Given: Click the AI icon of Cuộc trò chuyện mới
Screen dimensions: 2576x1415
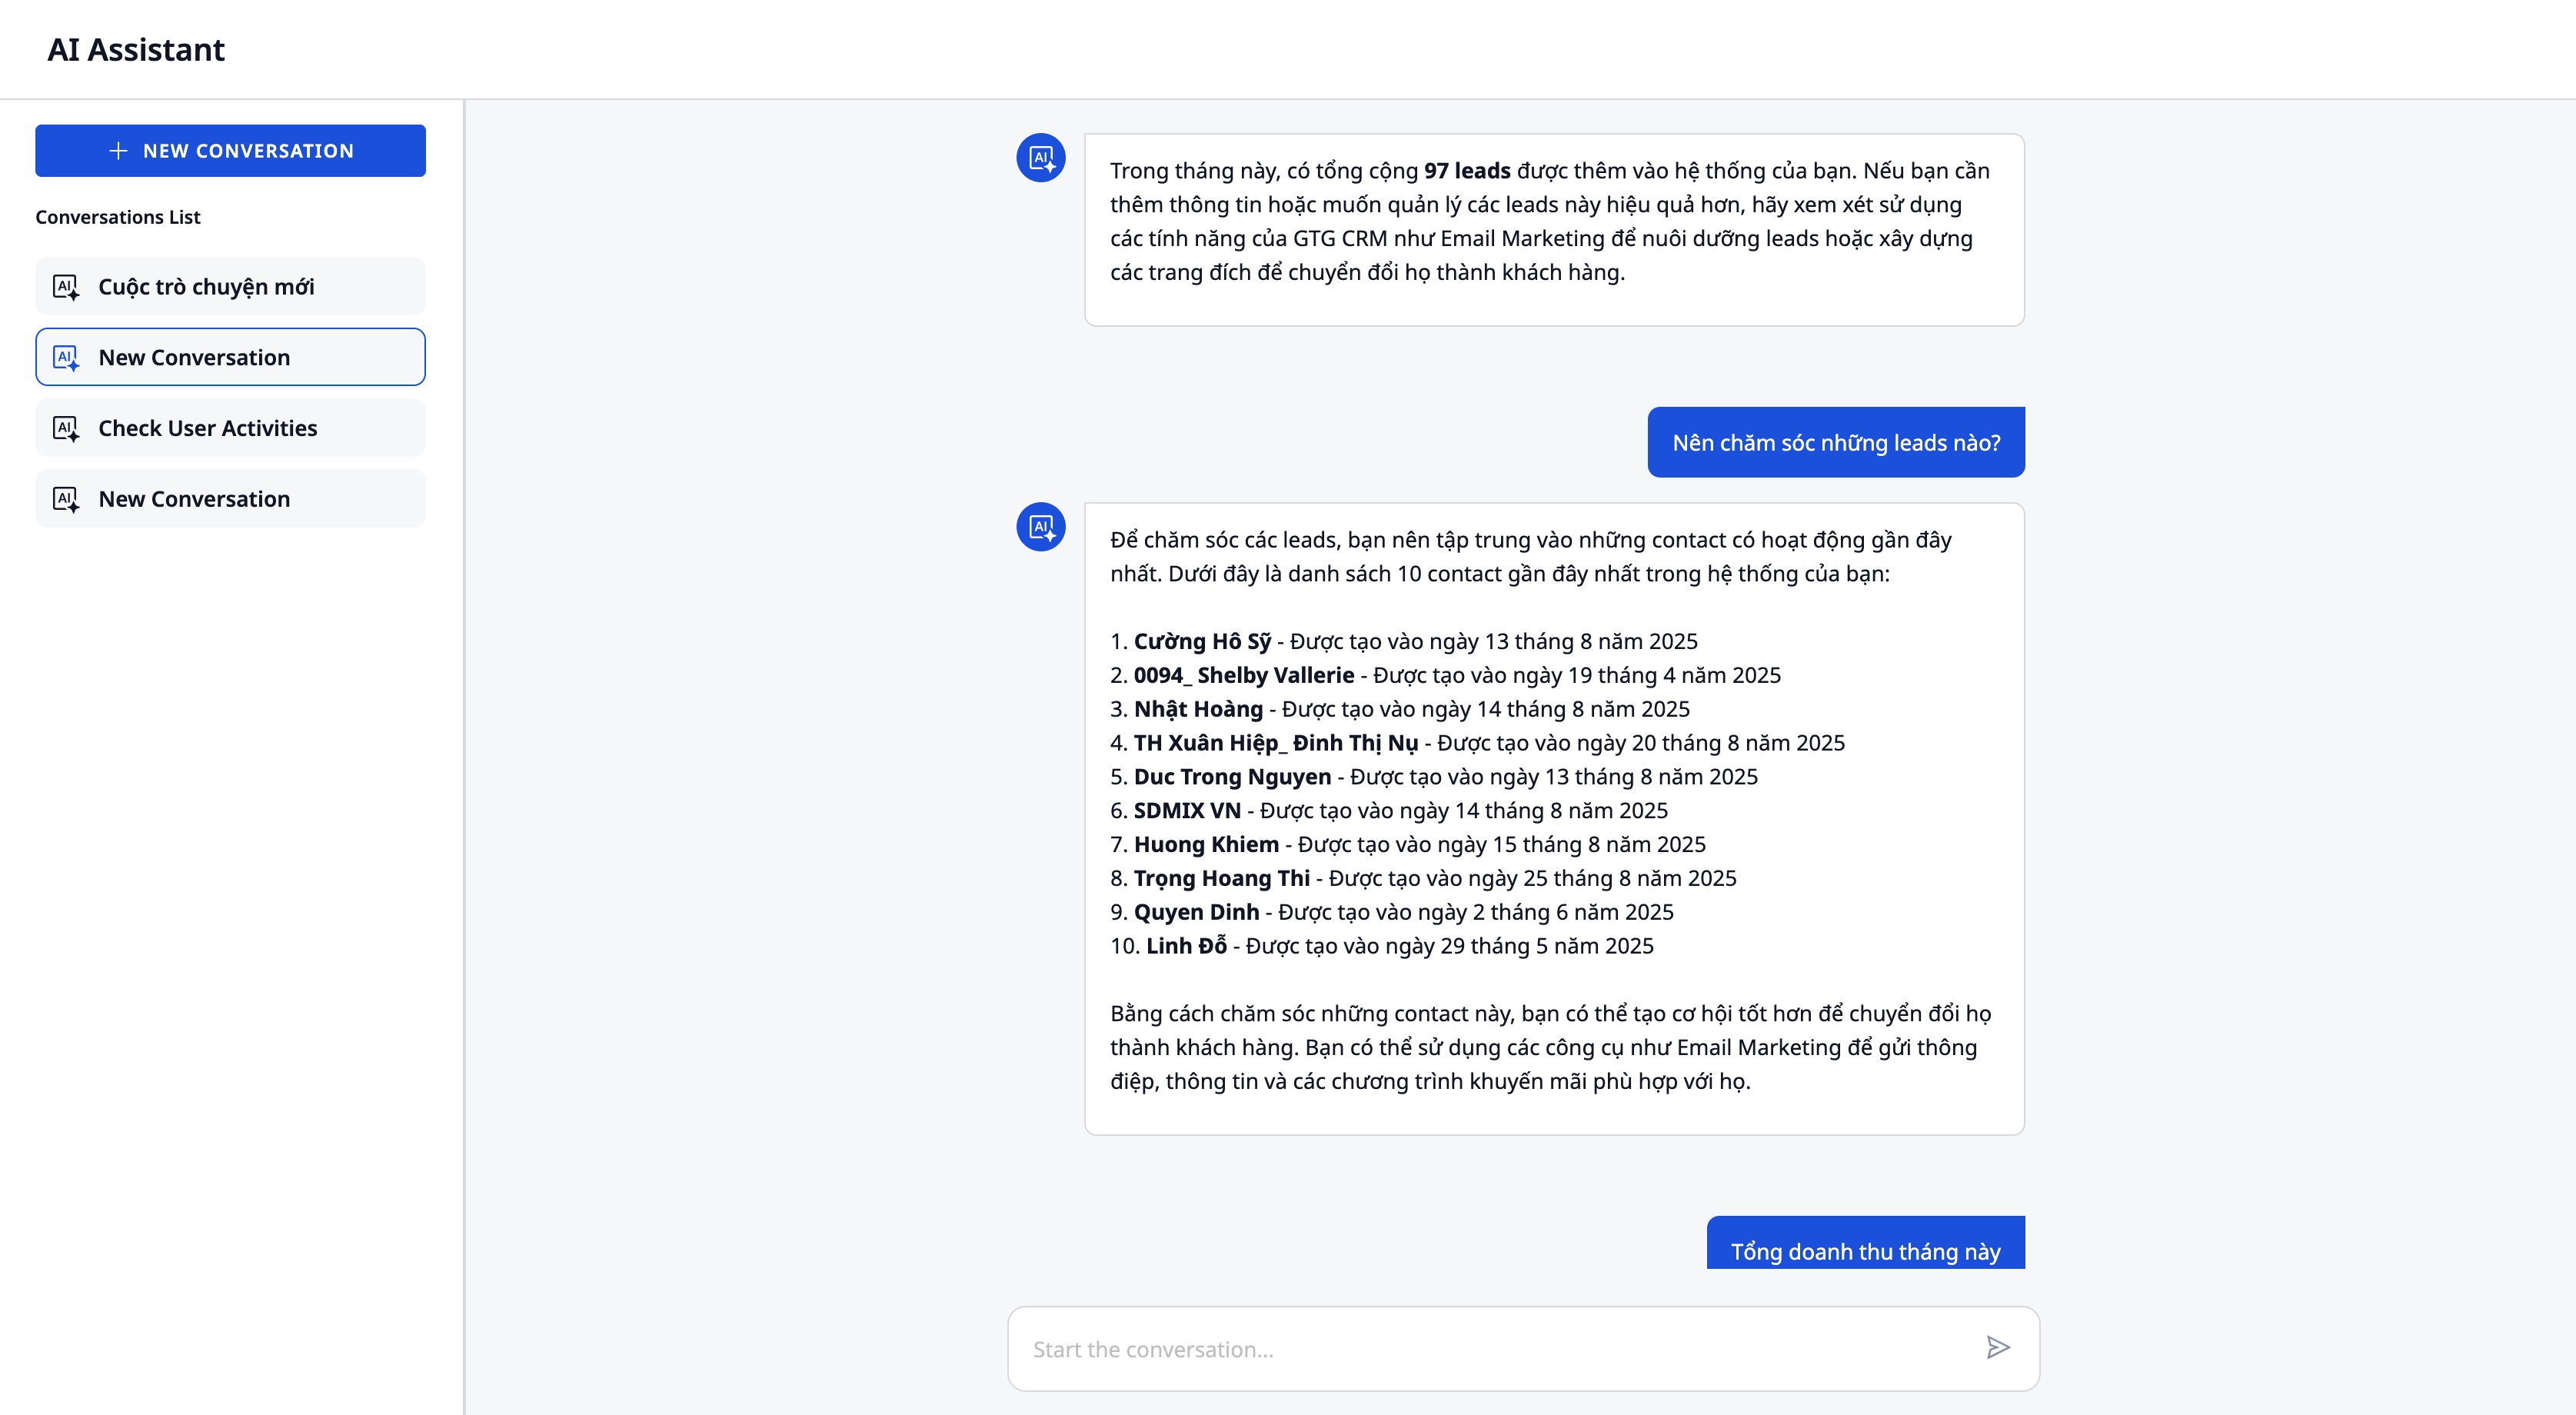Looking at the screenshot, I should click(66, 287).
